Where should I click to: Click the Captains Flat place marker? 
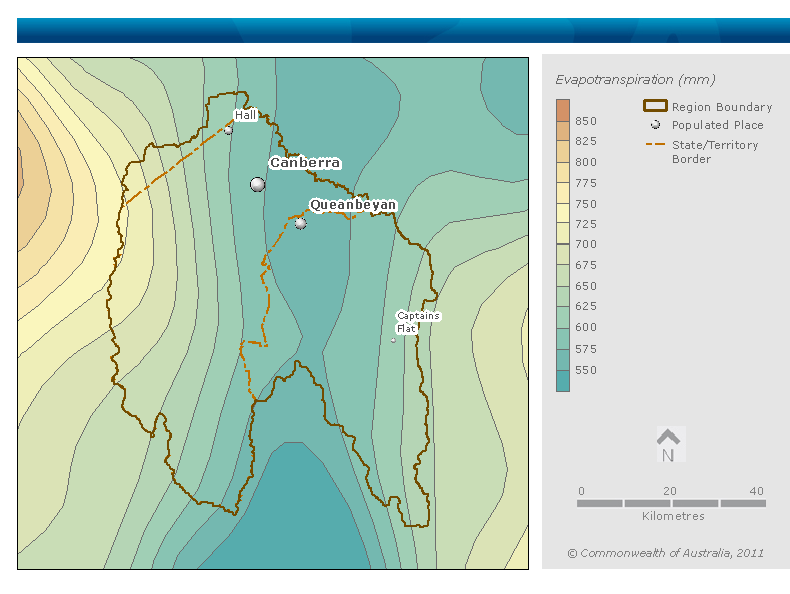[393, 341]
